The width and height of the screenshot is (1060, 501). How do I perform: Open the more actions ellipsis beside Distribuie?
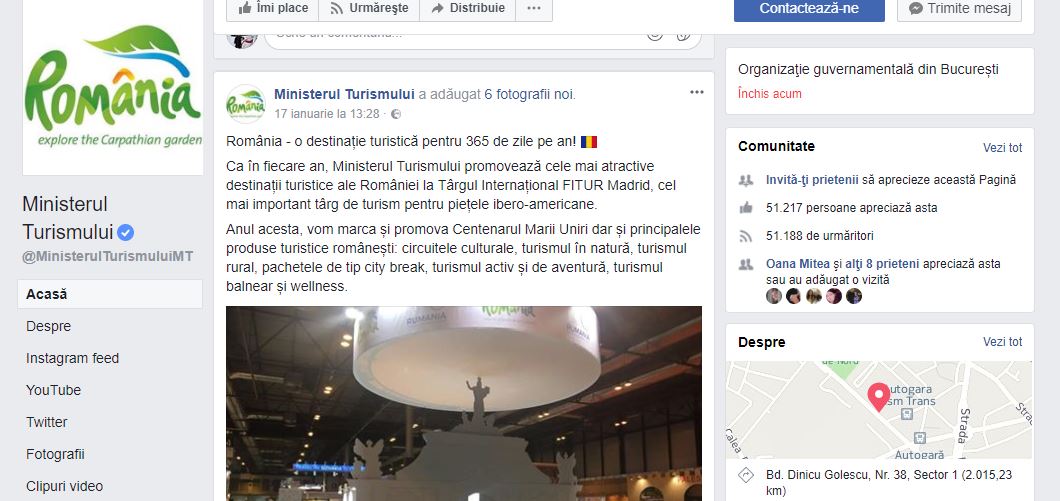coord(534,8)
